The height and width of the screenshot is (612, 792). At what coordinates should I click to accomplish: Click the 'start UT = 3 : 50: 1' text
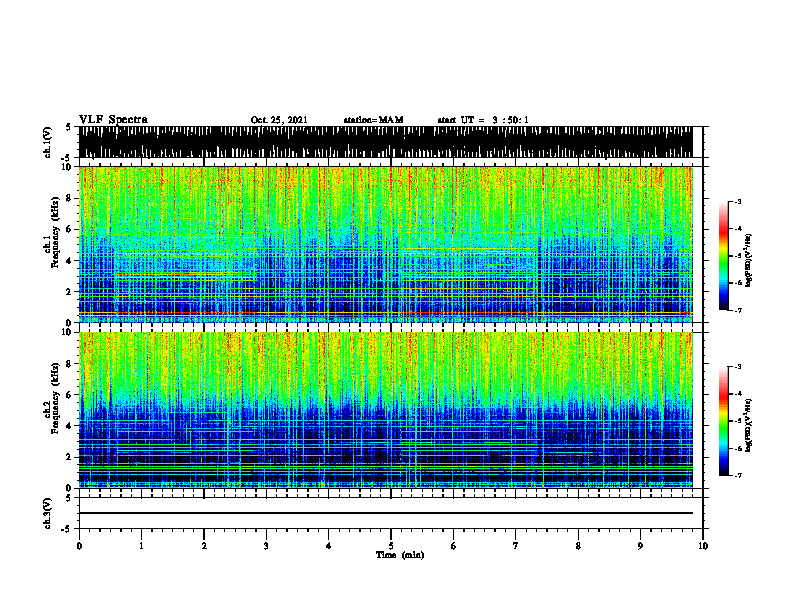pyautogui.click(x=483, y=120)
